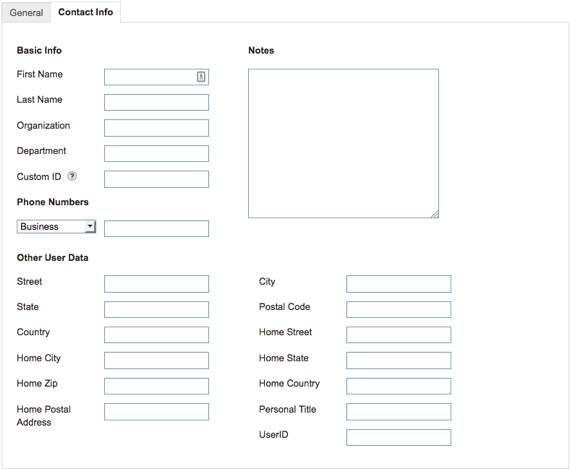Click the Home Postal Address label
570x469 pixels.
44,416
